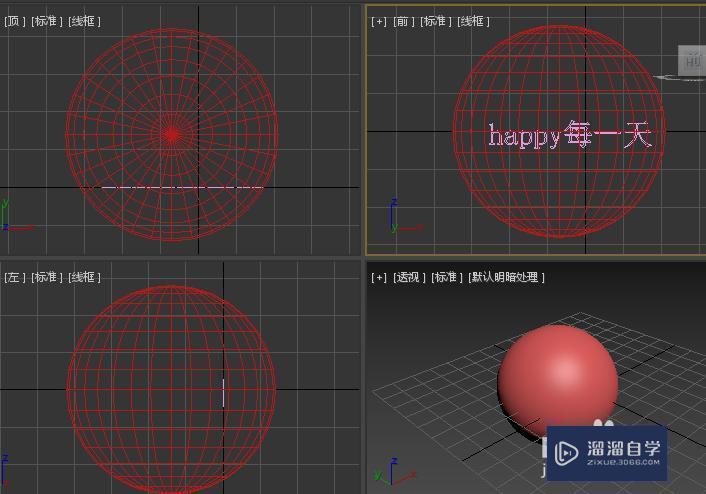Open [线框] shading menu in Top viewport
Image resolution: width=706 pixels, height=494 pixels.
[85, 21]
